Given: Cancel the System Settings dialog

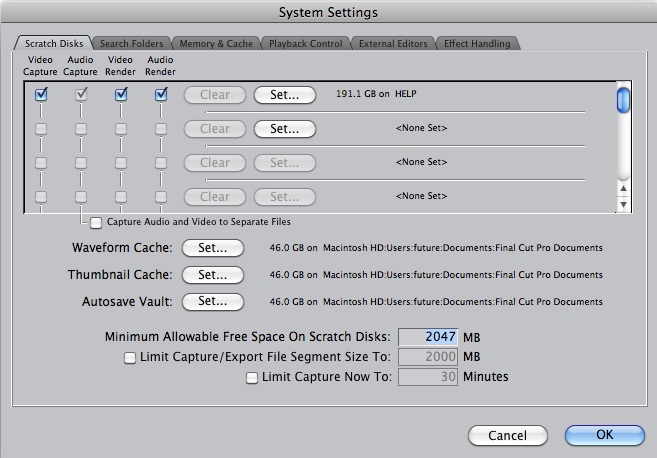Looking at the screenshot, I should tap(508, 435).
